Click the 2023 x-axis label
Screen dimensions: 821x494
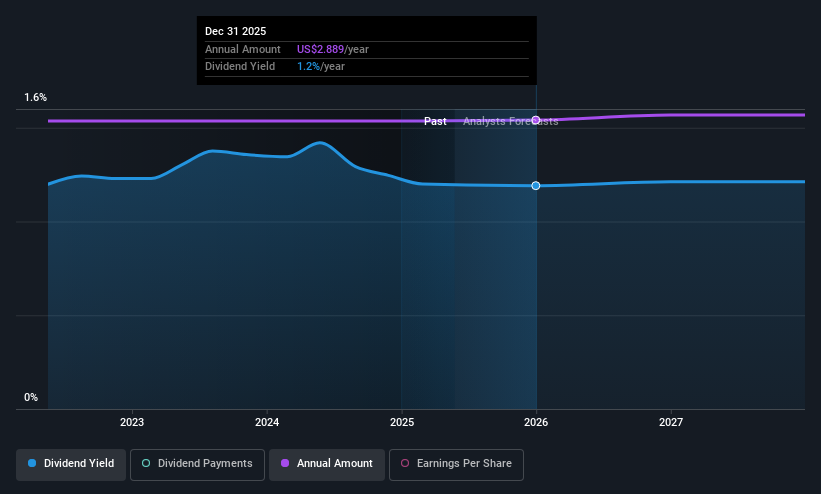(132, 422)
